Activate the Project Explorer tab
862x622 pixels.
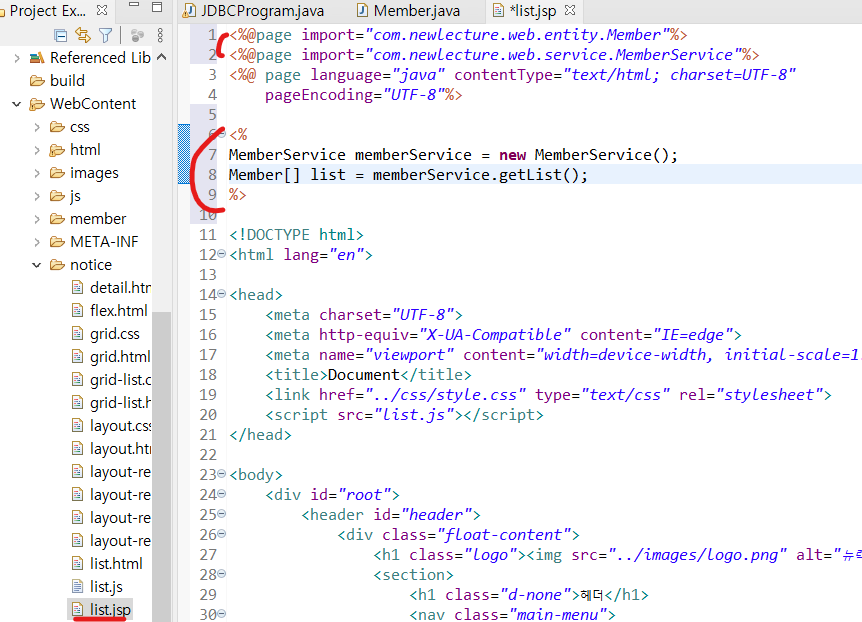tap(47, 10)
